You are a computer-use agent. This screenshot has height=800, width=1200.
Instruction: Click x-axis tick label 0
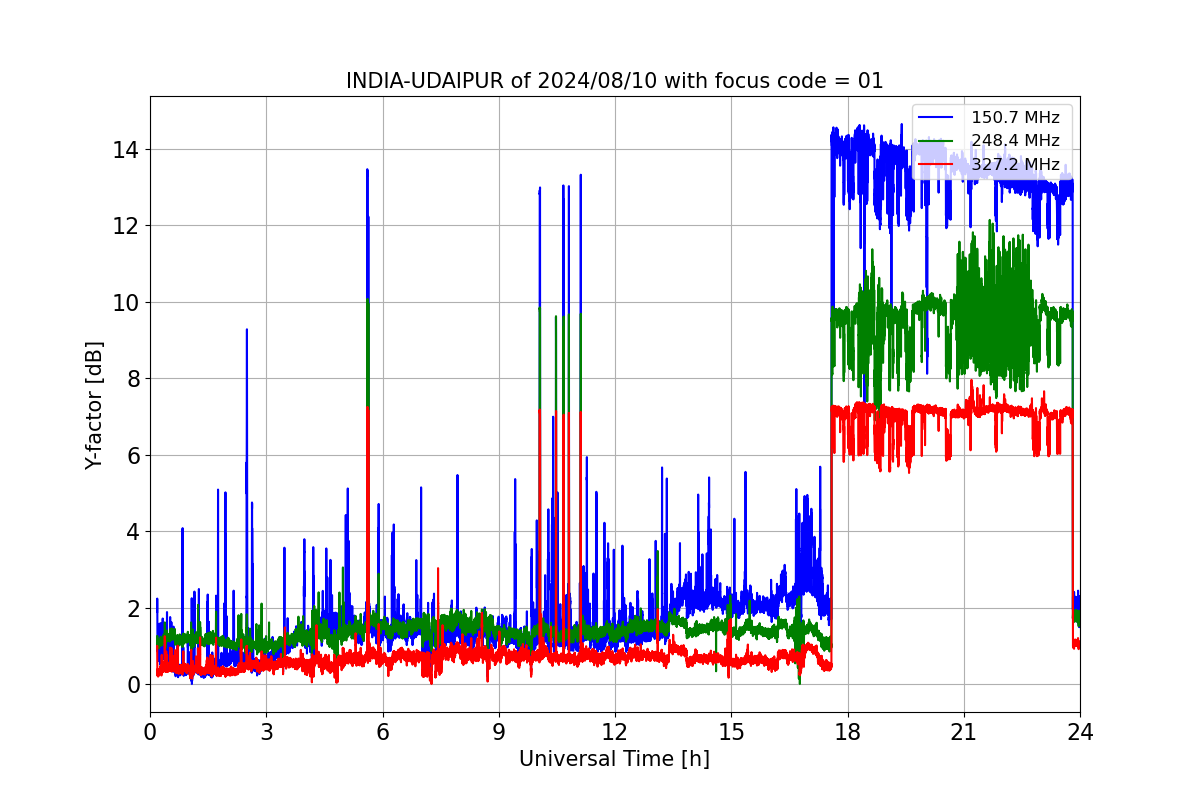tap(150, 731)
